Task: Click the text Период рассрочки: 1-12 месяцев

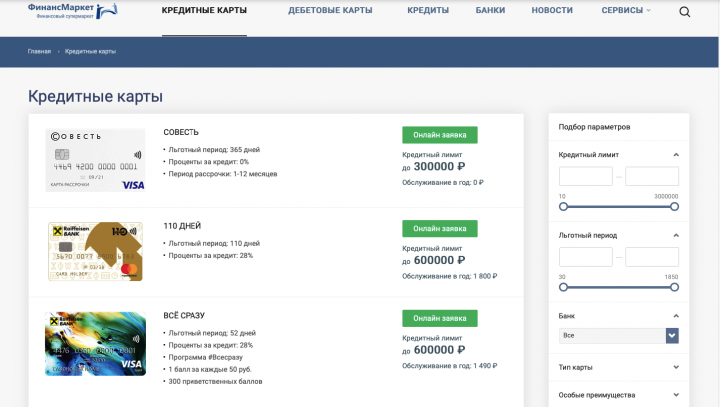Action: 223,174
